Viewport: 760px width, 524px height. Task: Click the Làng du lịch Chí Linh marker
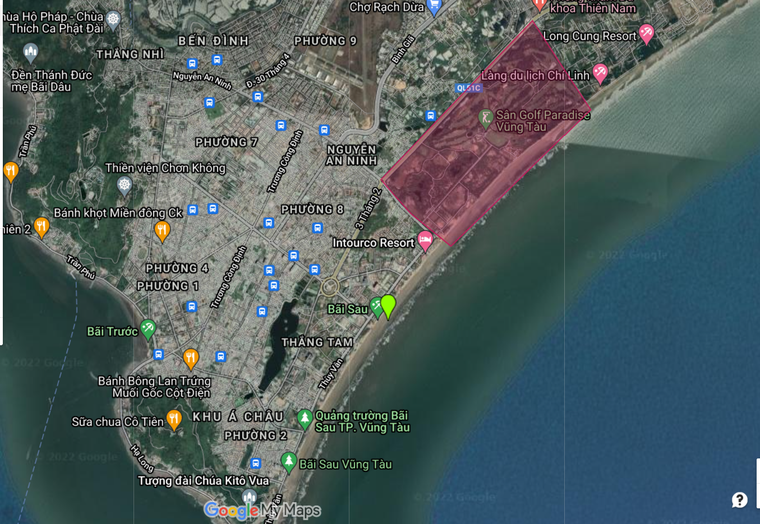click(x=600, y=73)
